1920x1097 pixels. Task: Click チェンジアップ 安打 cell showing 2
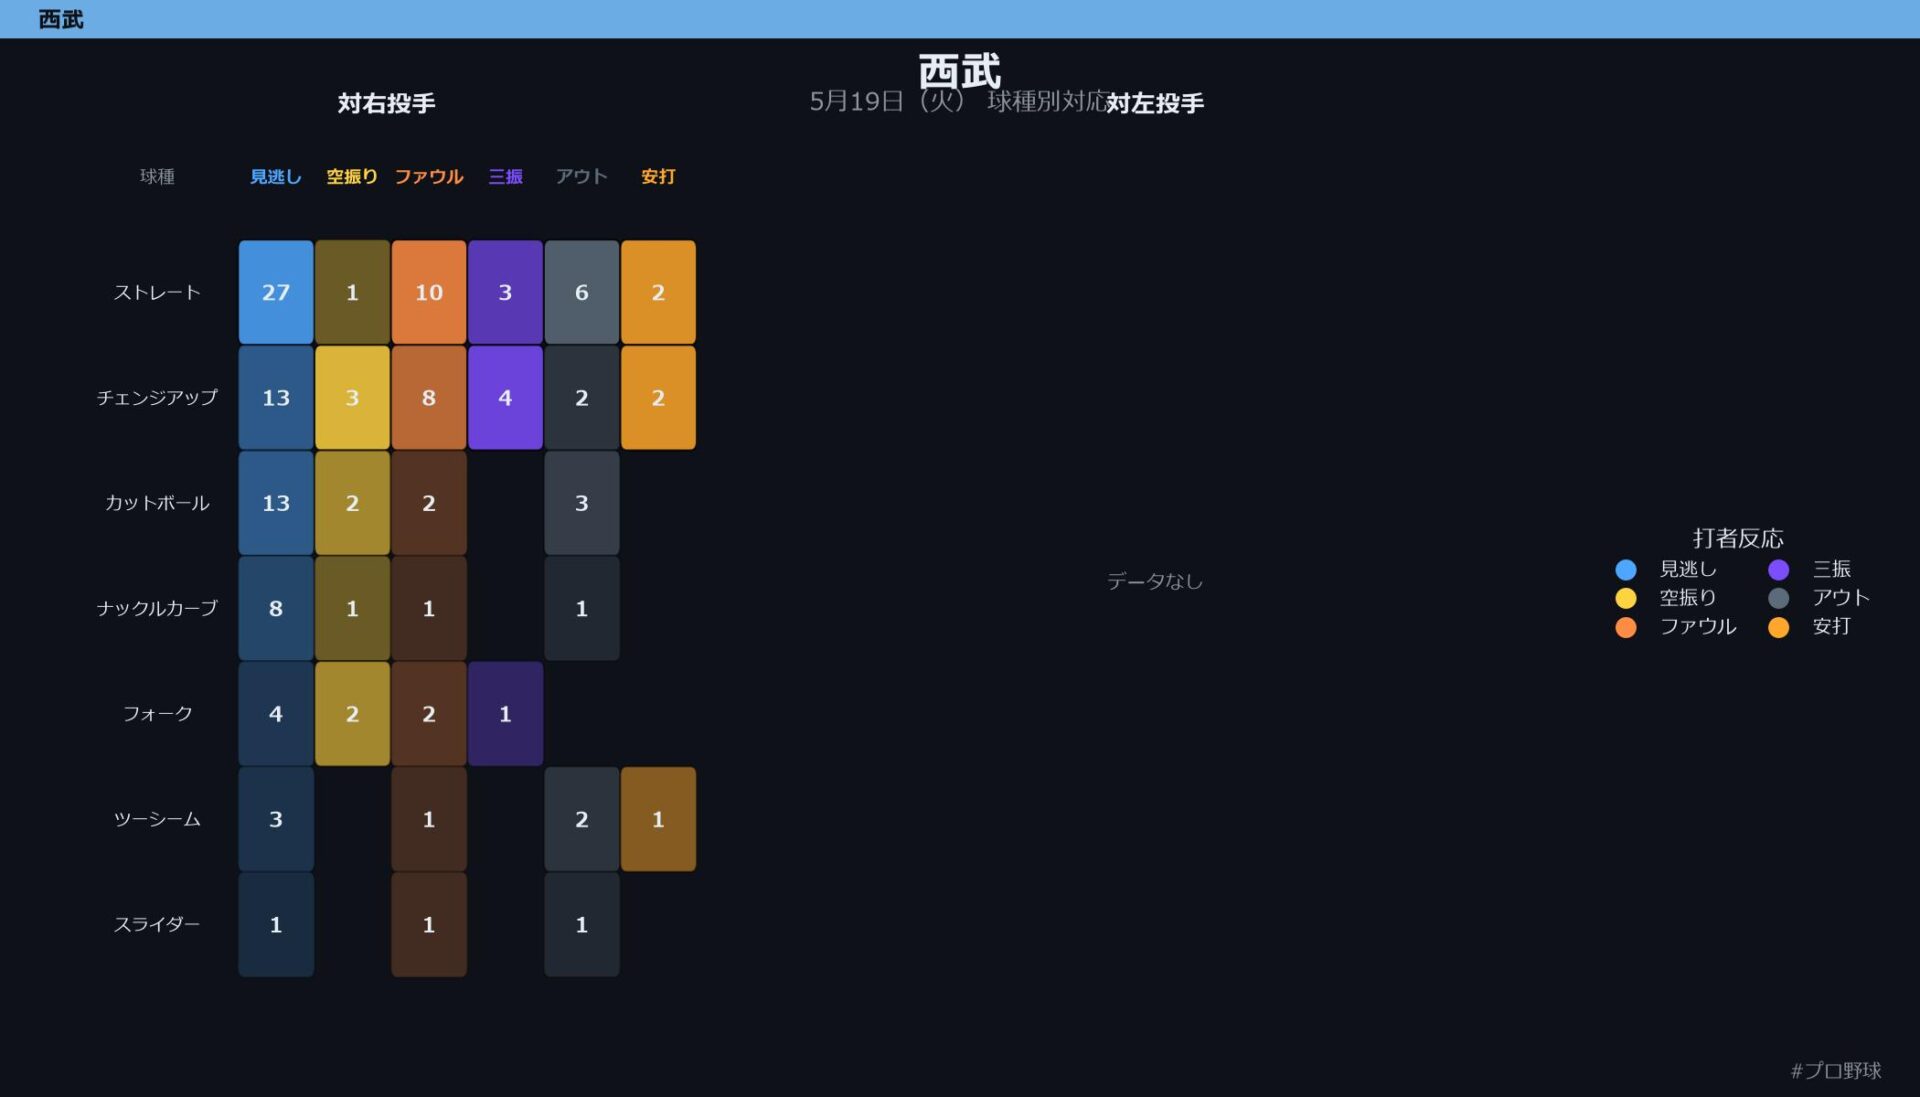pos(658,398)
